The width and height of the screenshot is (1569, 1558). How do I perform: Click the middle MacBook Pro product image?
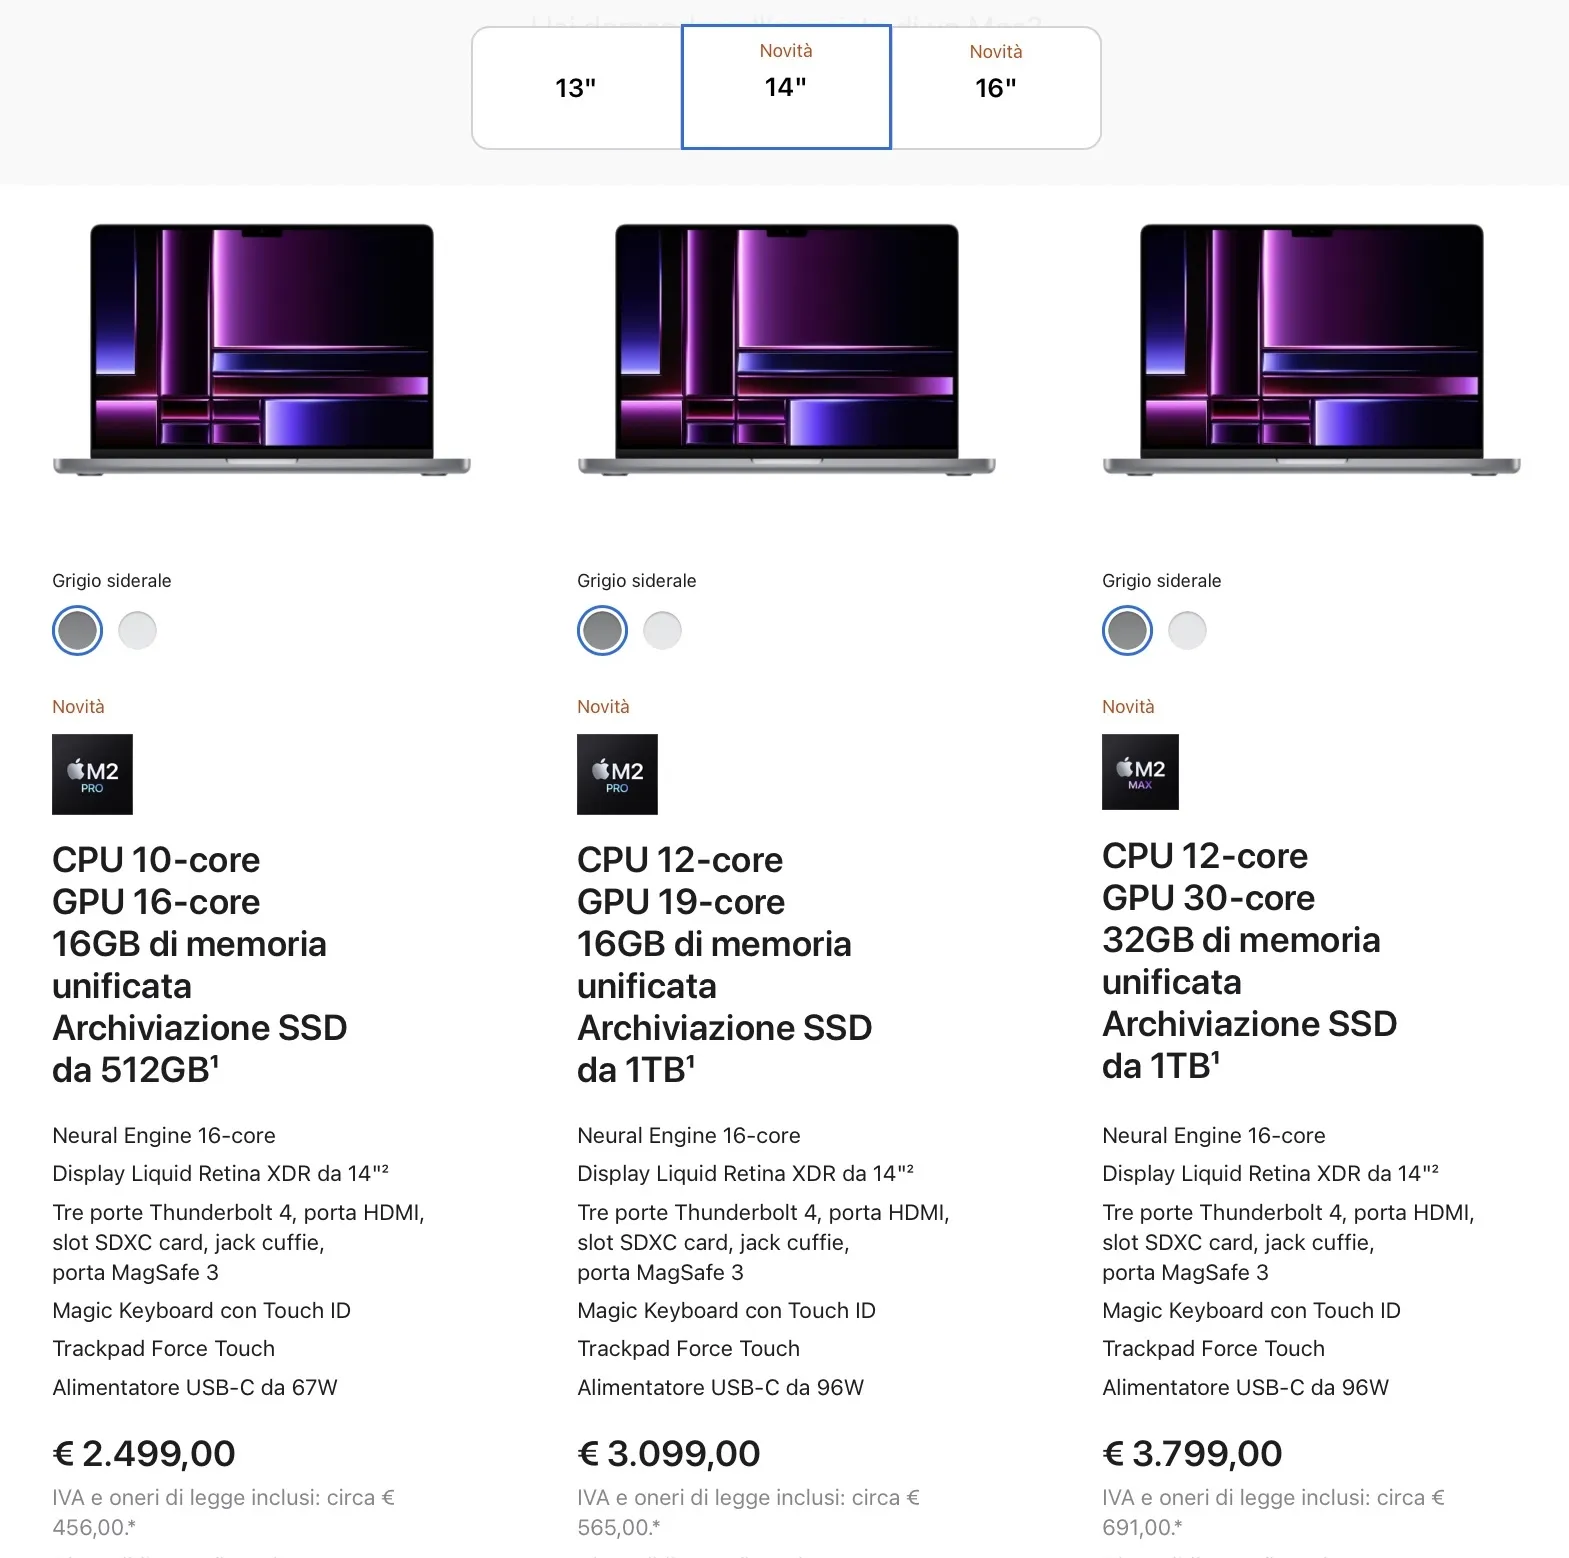tap(786, 350)
